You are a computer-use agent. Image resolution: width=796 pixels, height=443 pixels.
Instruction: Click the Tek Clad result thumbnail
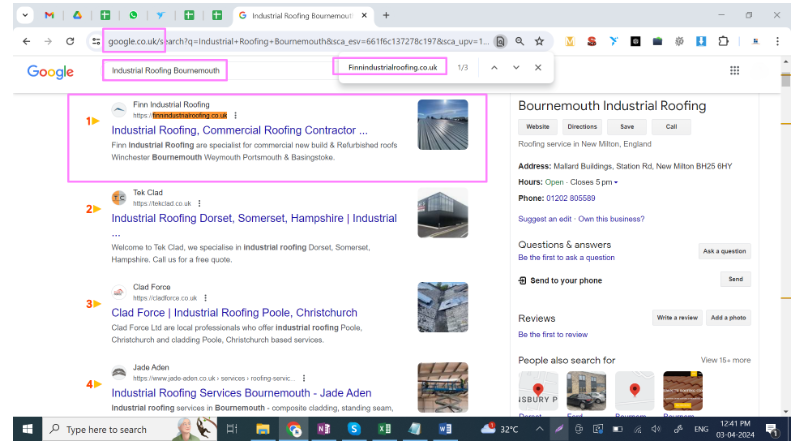pos(443,213)
